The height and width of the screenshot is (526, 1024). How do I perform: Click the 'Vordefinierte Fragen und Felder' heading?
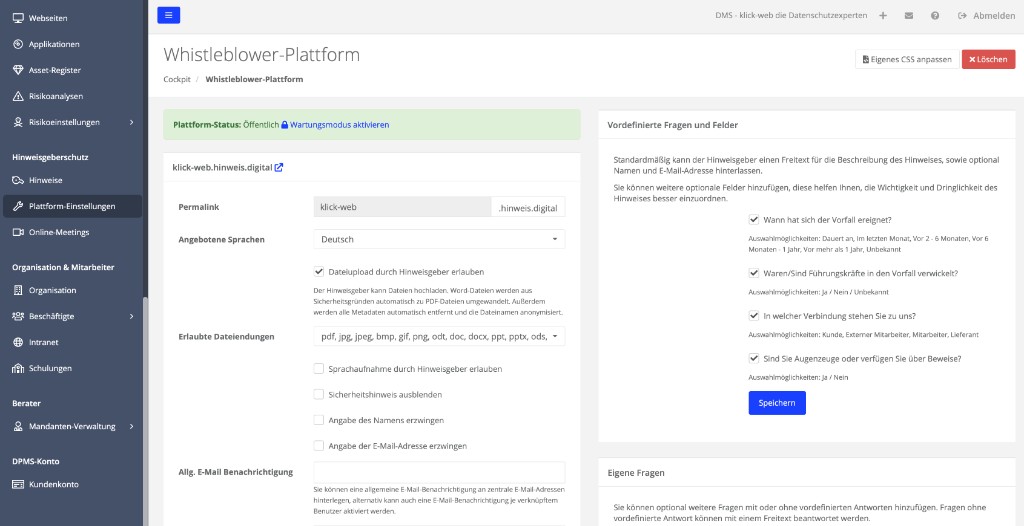pos(673,125)
